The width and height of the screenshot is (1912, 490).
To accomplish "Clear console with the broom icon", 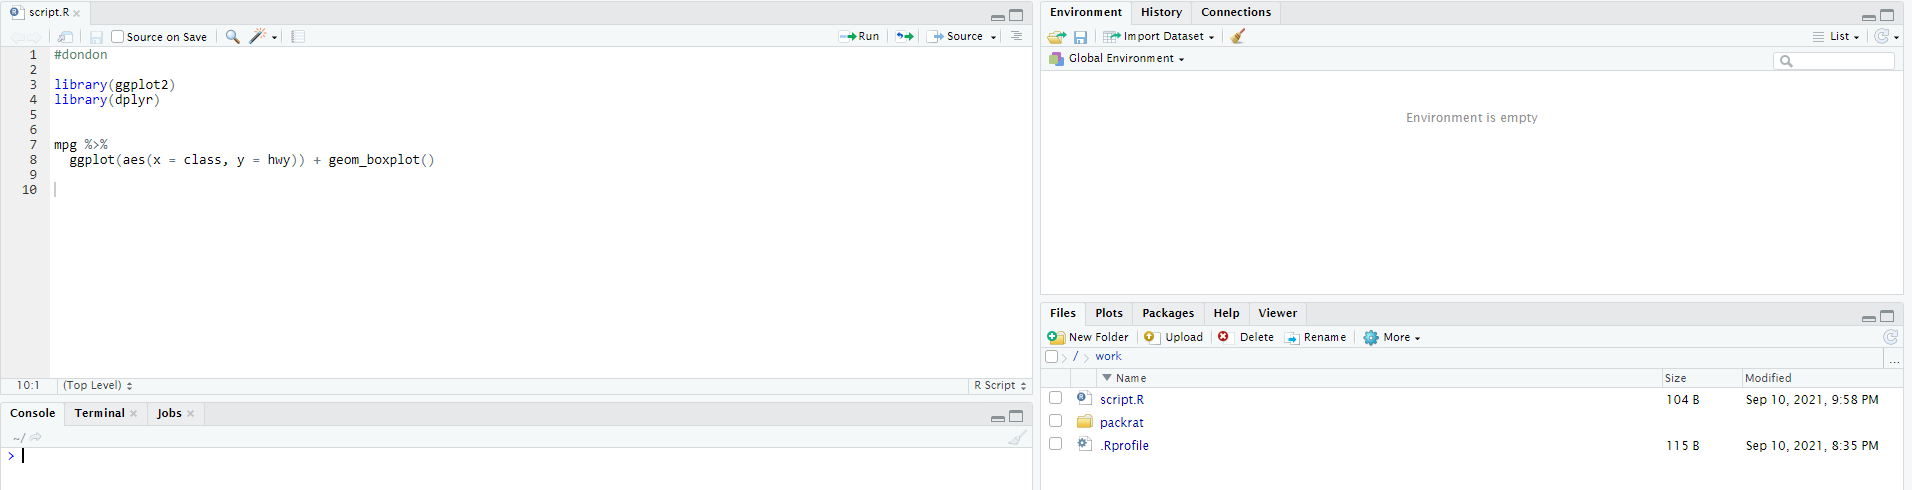I will [x=1017, y=437].
